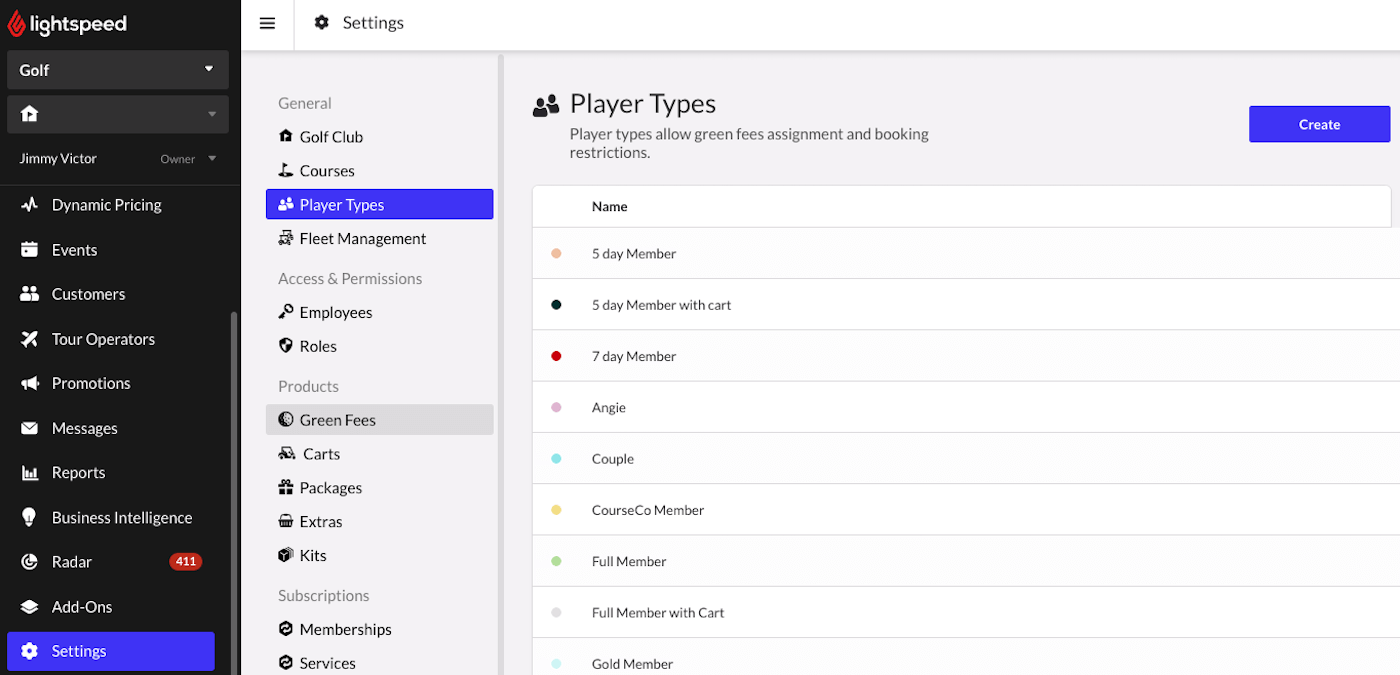
Task: Click the Name column header
Action: point(609,207)
